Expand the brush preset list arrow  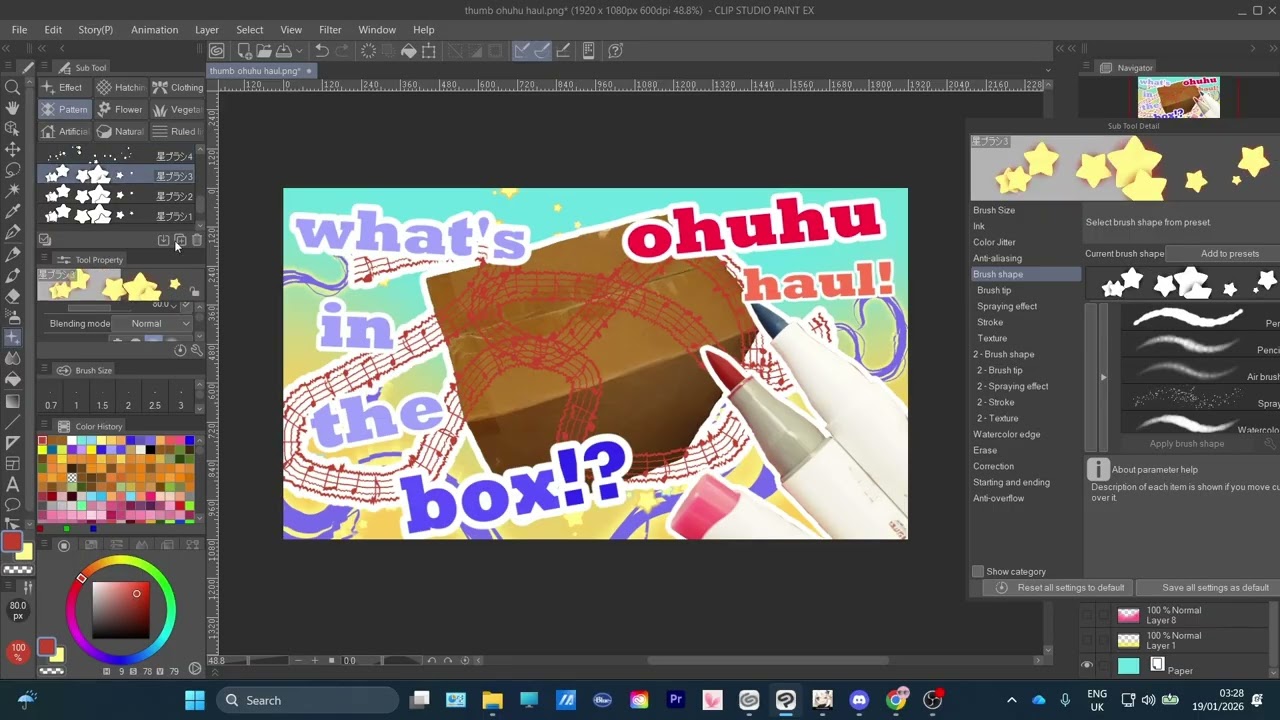[1103, 377]
